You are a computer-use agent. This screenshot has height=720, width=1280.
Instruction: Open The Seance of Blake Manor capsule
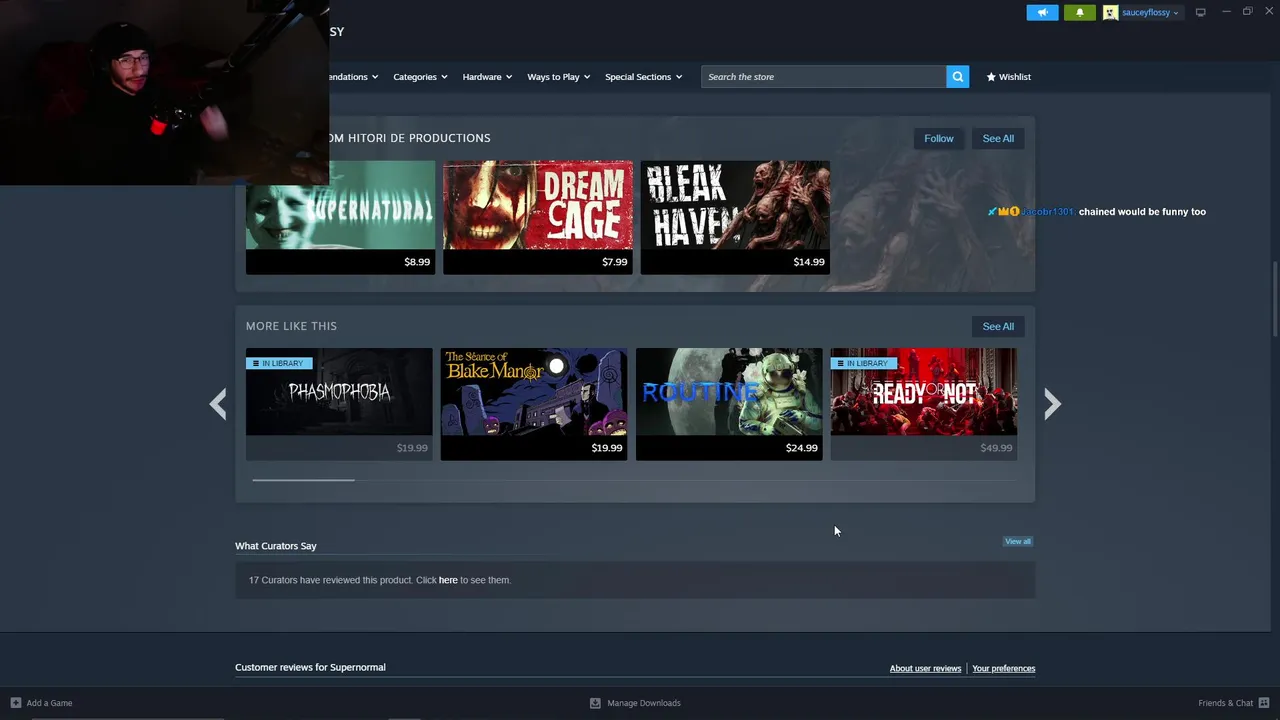coord(534,404)
